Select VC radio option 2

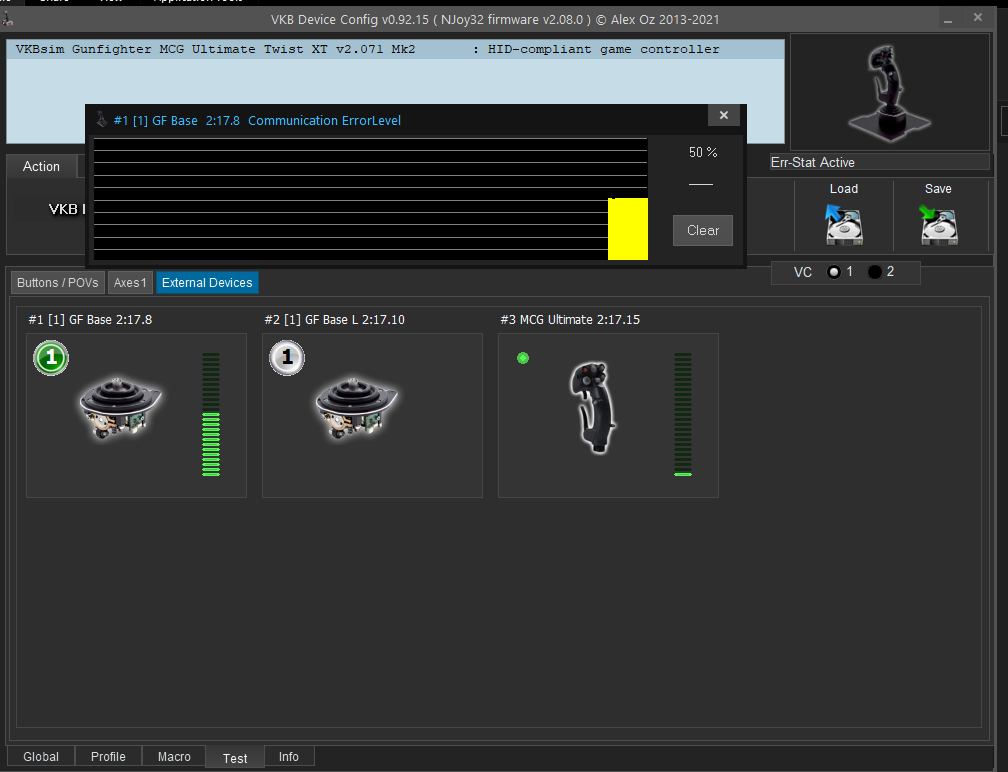tap(874, 272)
